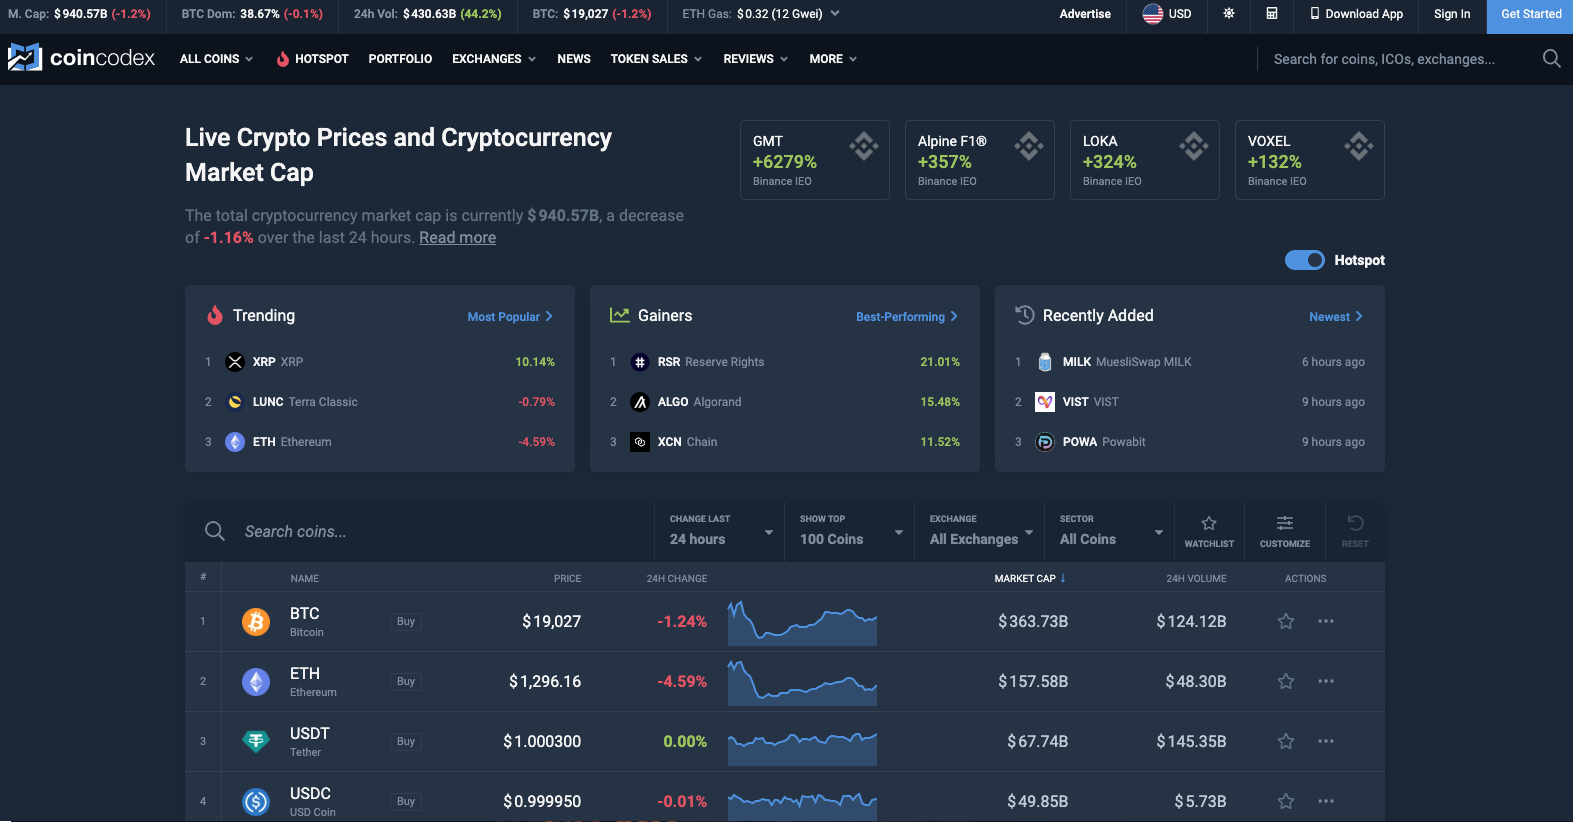1573x822 pixels.
Task: Open the Read more link
Action: click(457, 237)
